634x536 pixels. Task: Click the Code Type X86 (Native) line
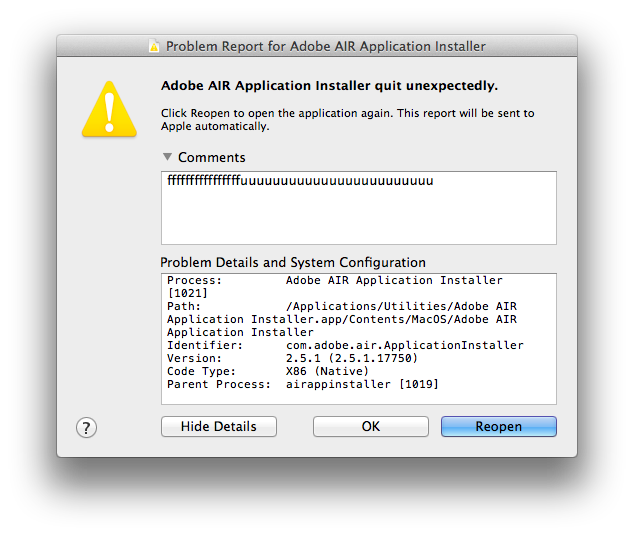(268, 371)
